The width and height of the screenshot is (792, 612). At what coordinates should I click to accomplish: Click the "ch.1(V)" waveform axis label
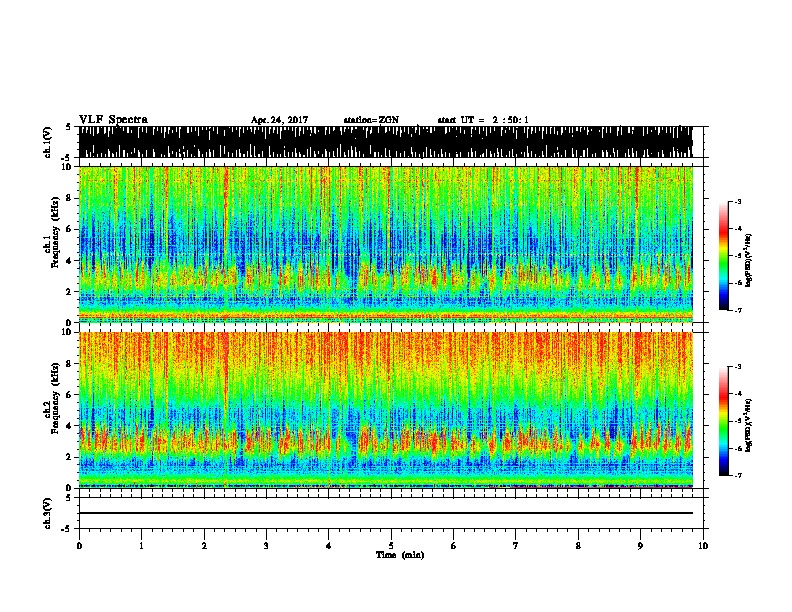click(x=48, y=142)
